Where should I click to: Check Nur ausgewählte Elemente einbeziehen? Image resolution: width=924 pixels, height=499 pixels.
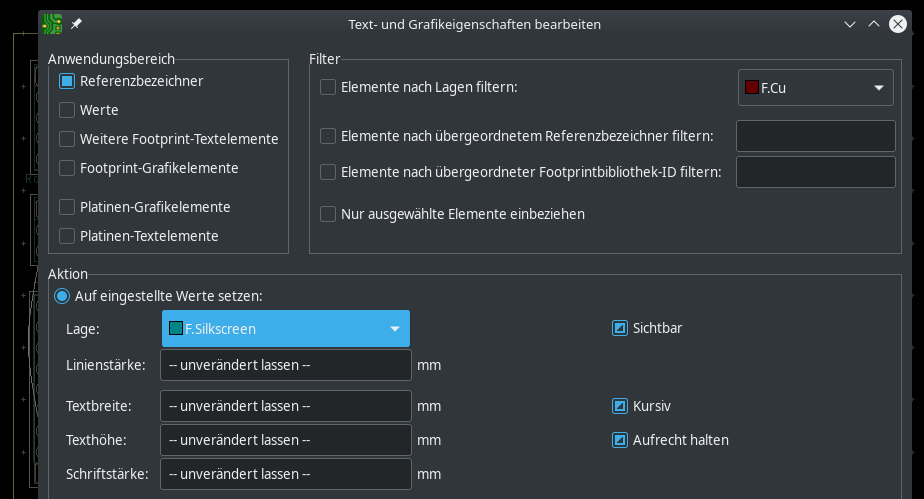[328, 214]
